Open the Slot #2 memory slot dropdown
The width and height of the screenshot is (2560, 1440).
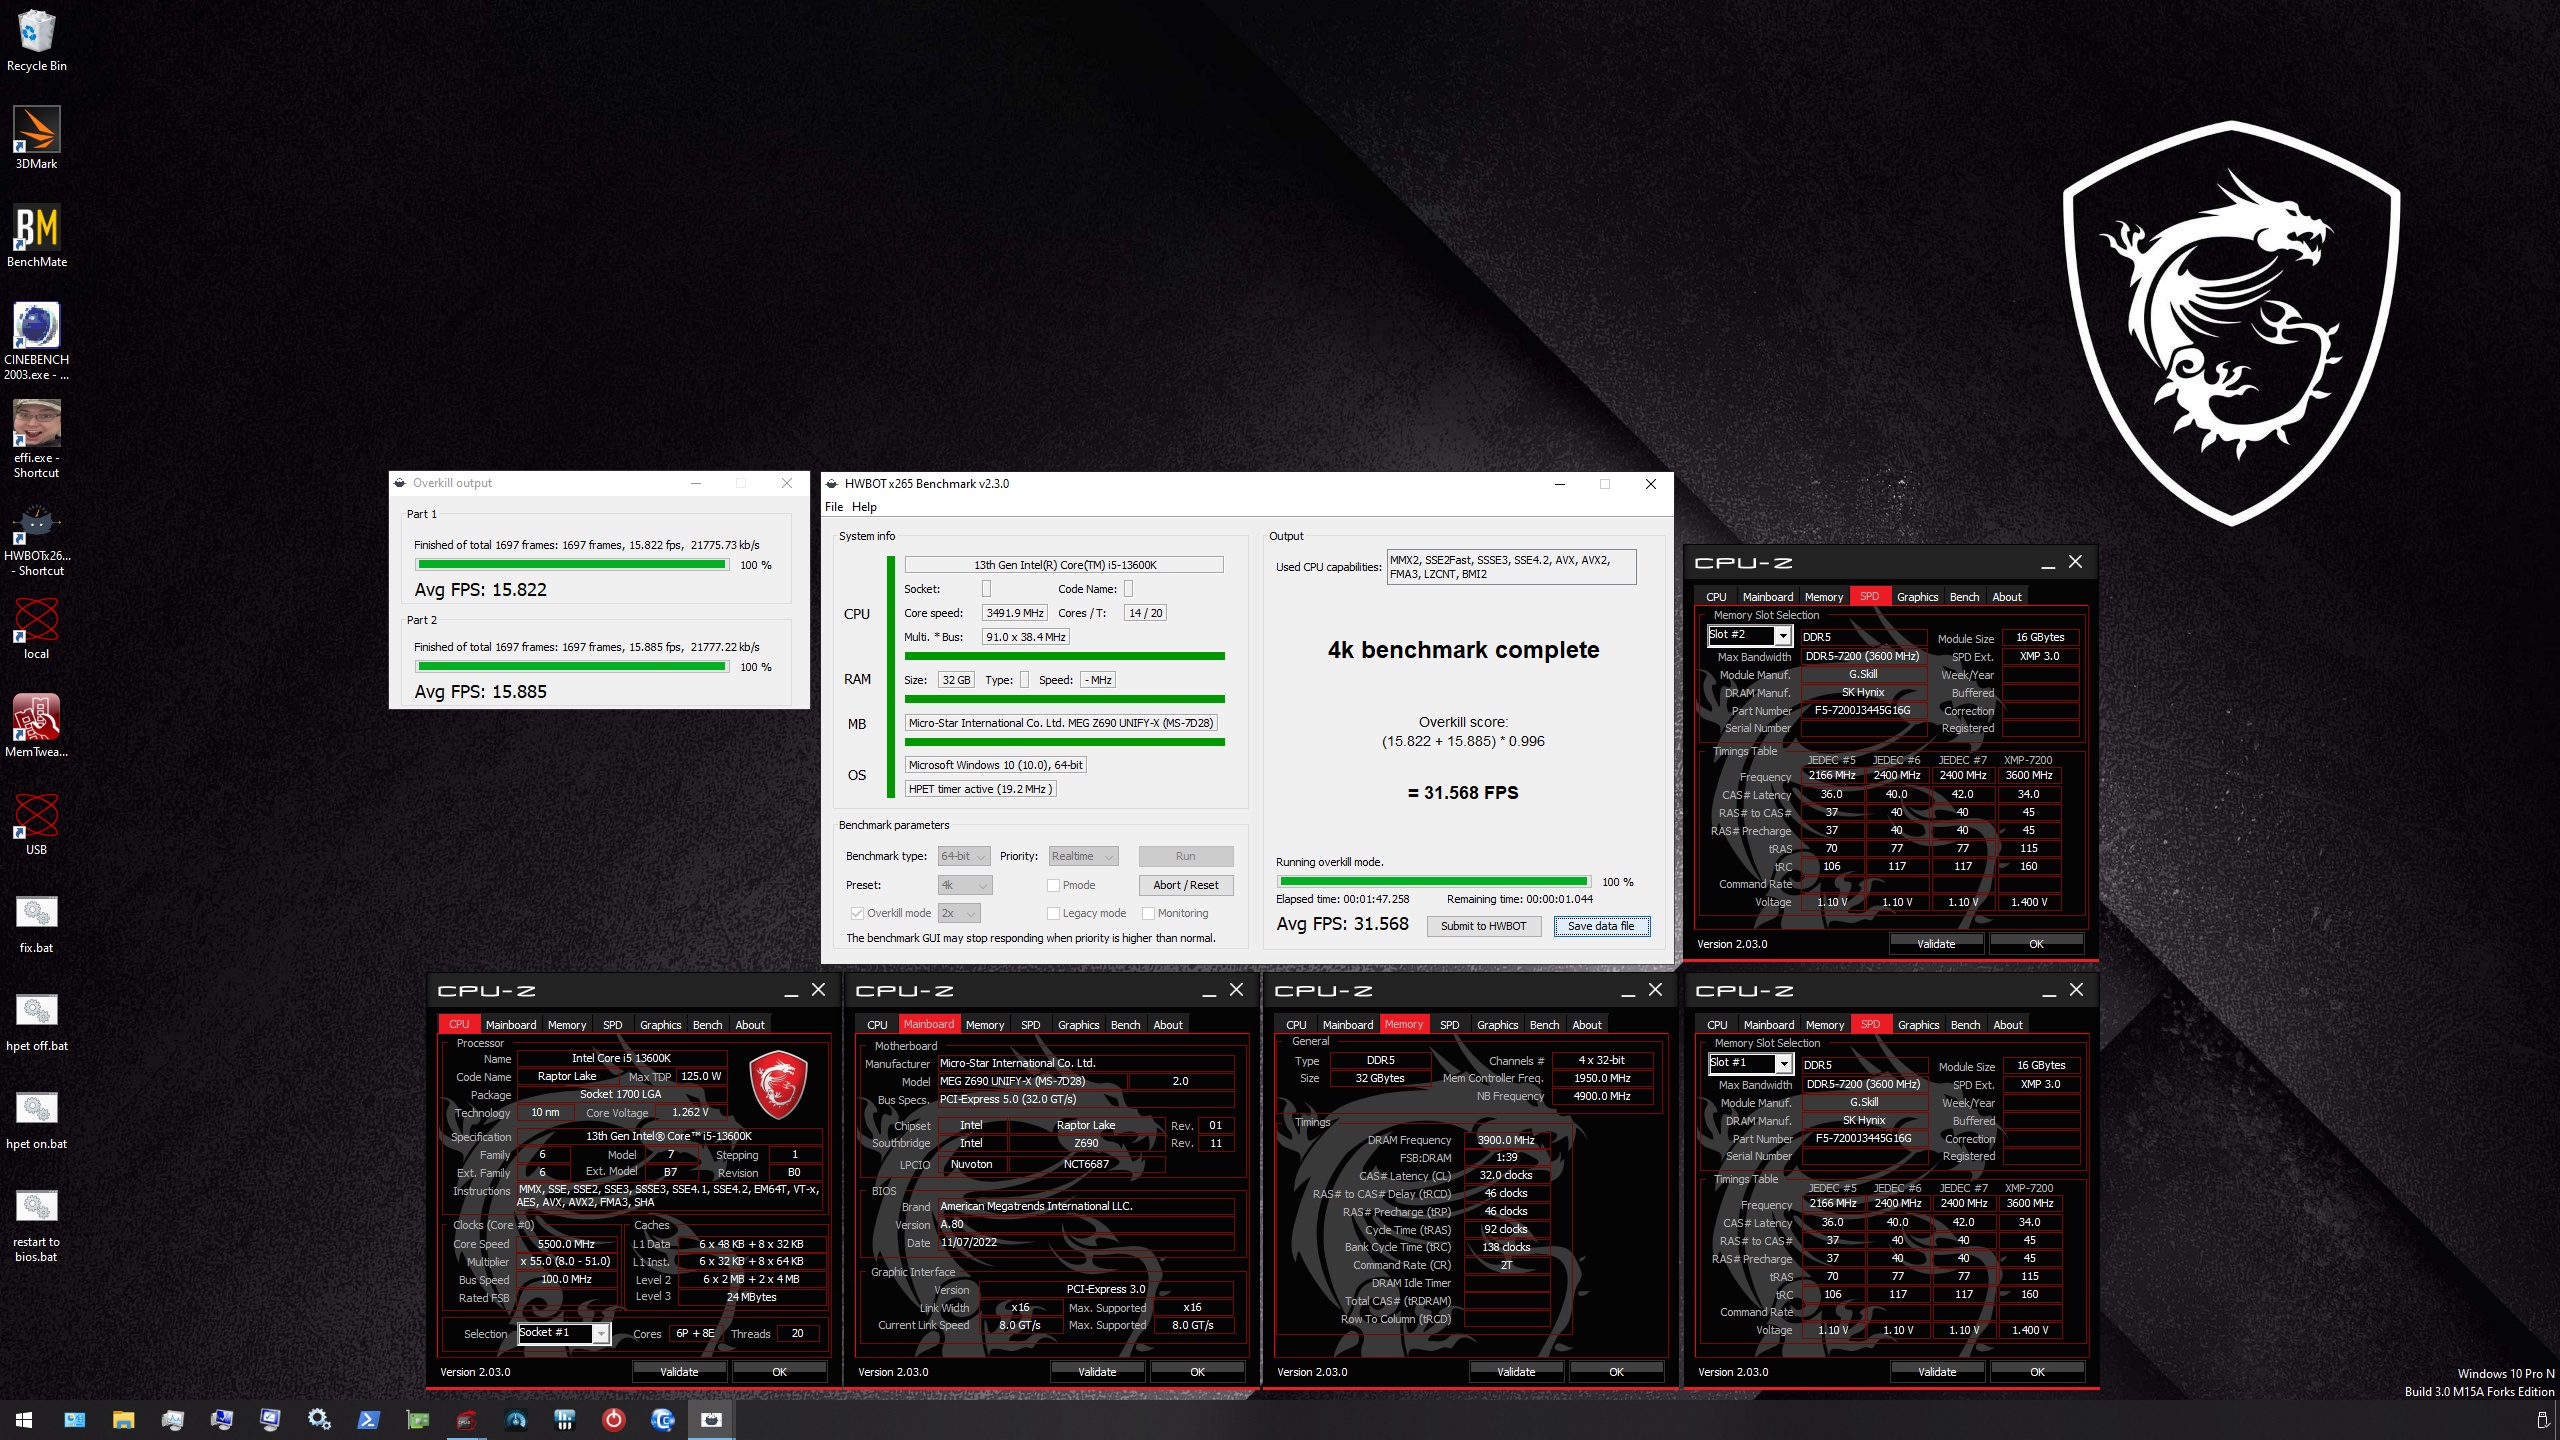point(1748,635)
